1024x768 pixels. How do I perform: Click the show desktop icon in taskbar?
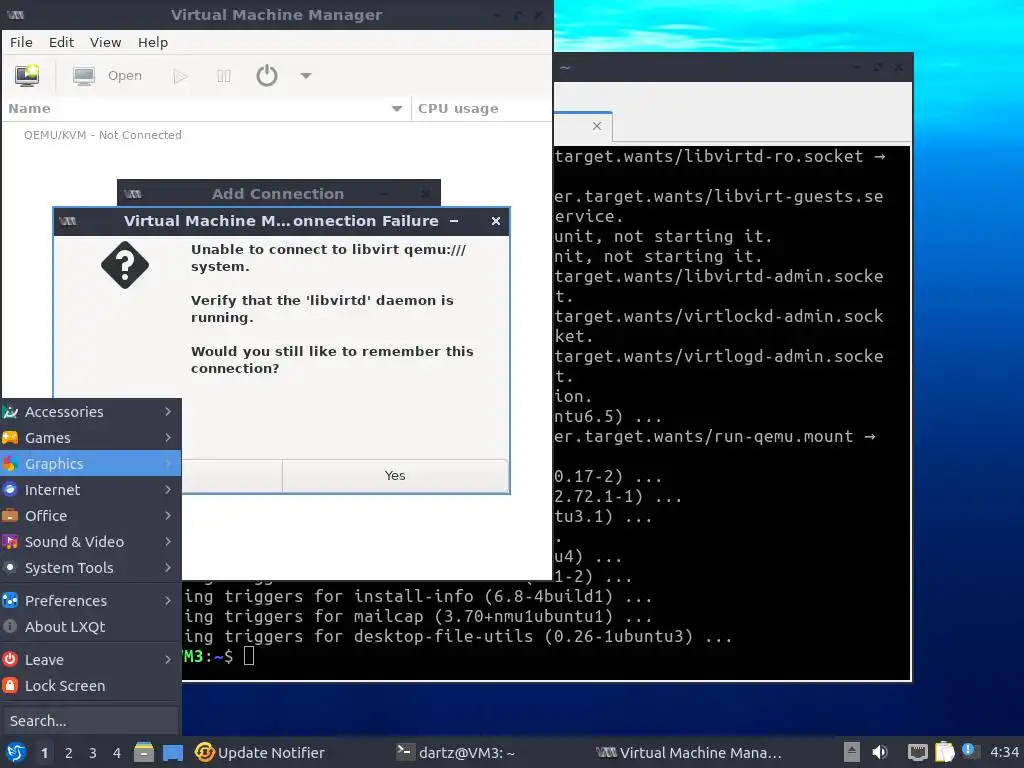[x=173, y=753]
